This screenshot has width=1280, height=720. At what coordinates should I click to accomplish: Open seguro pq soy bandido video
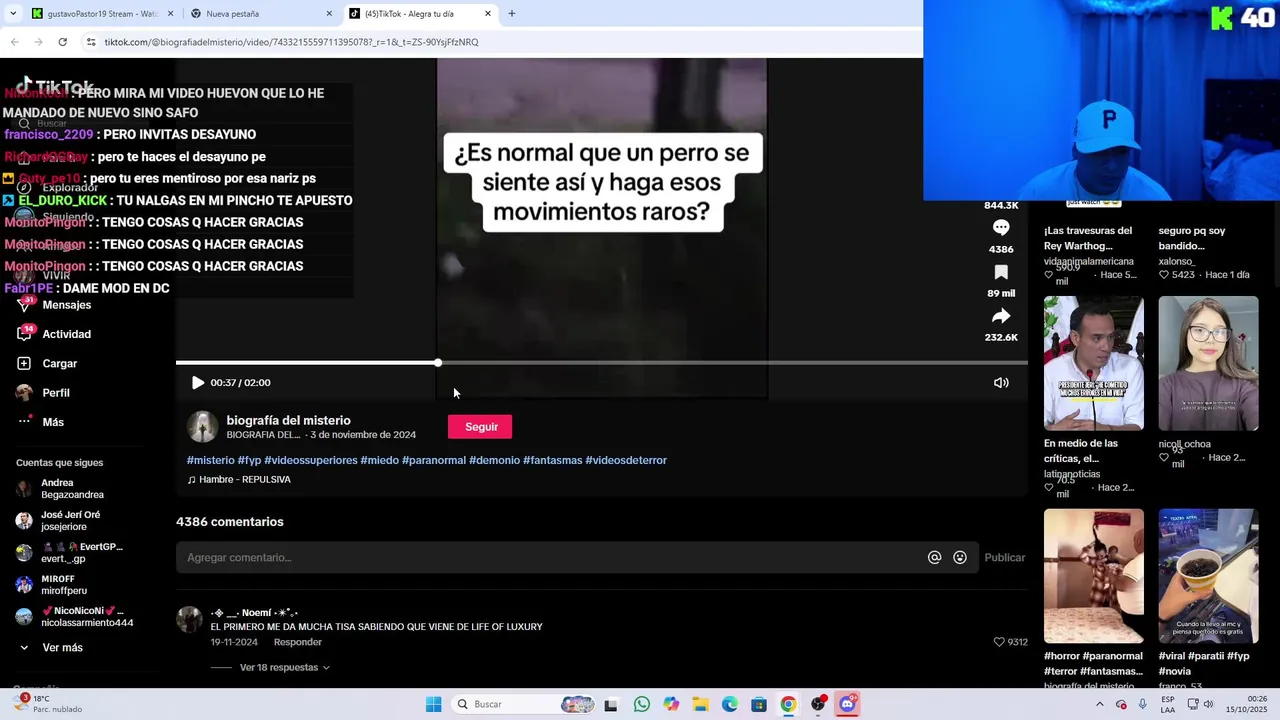1192,238
